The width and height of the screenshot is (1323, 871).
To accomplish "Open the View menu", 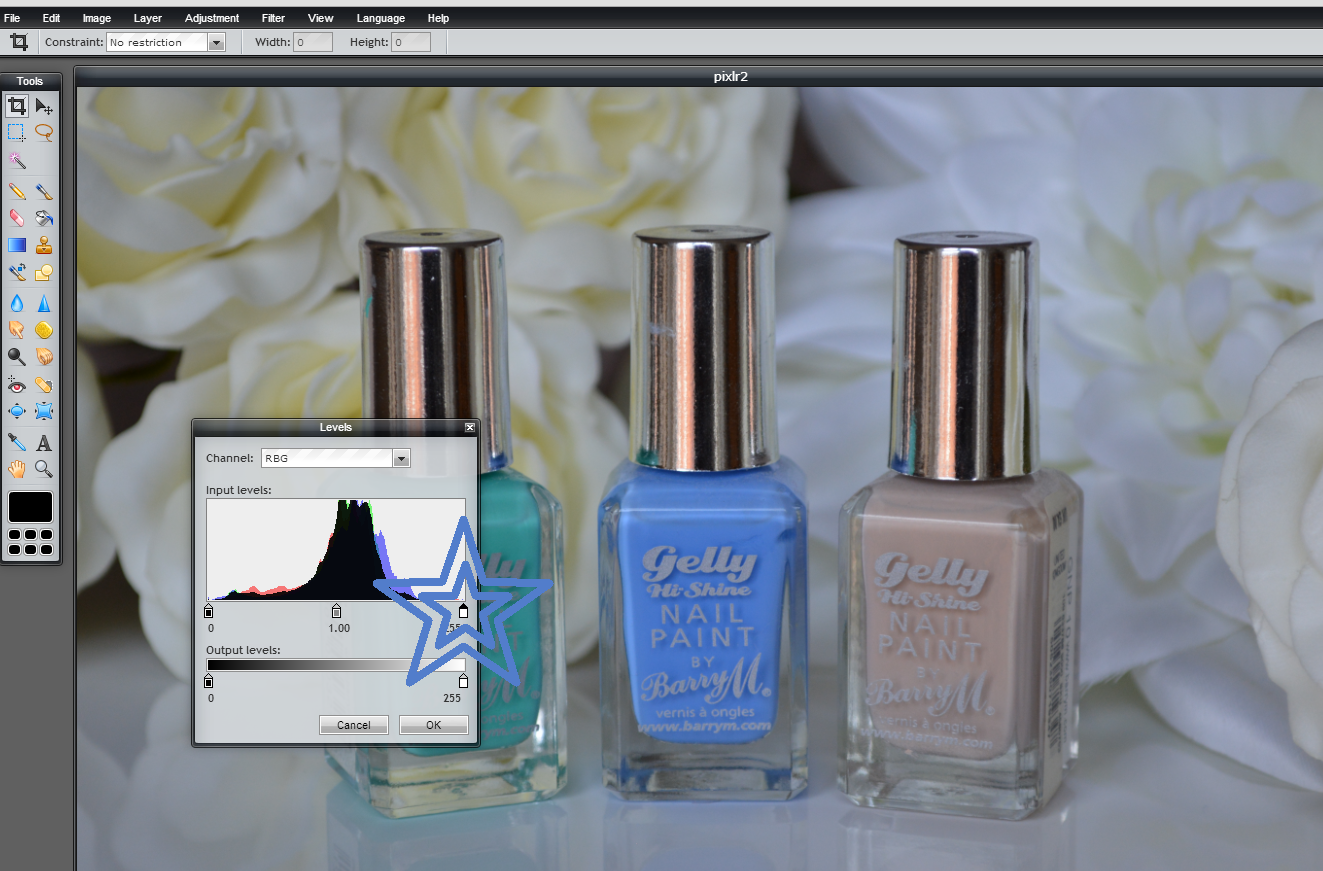I will [321, 18].
